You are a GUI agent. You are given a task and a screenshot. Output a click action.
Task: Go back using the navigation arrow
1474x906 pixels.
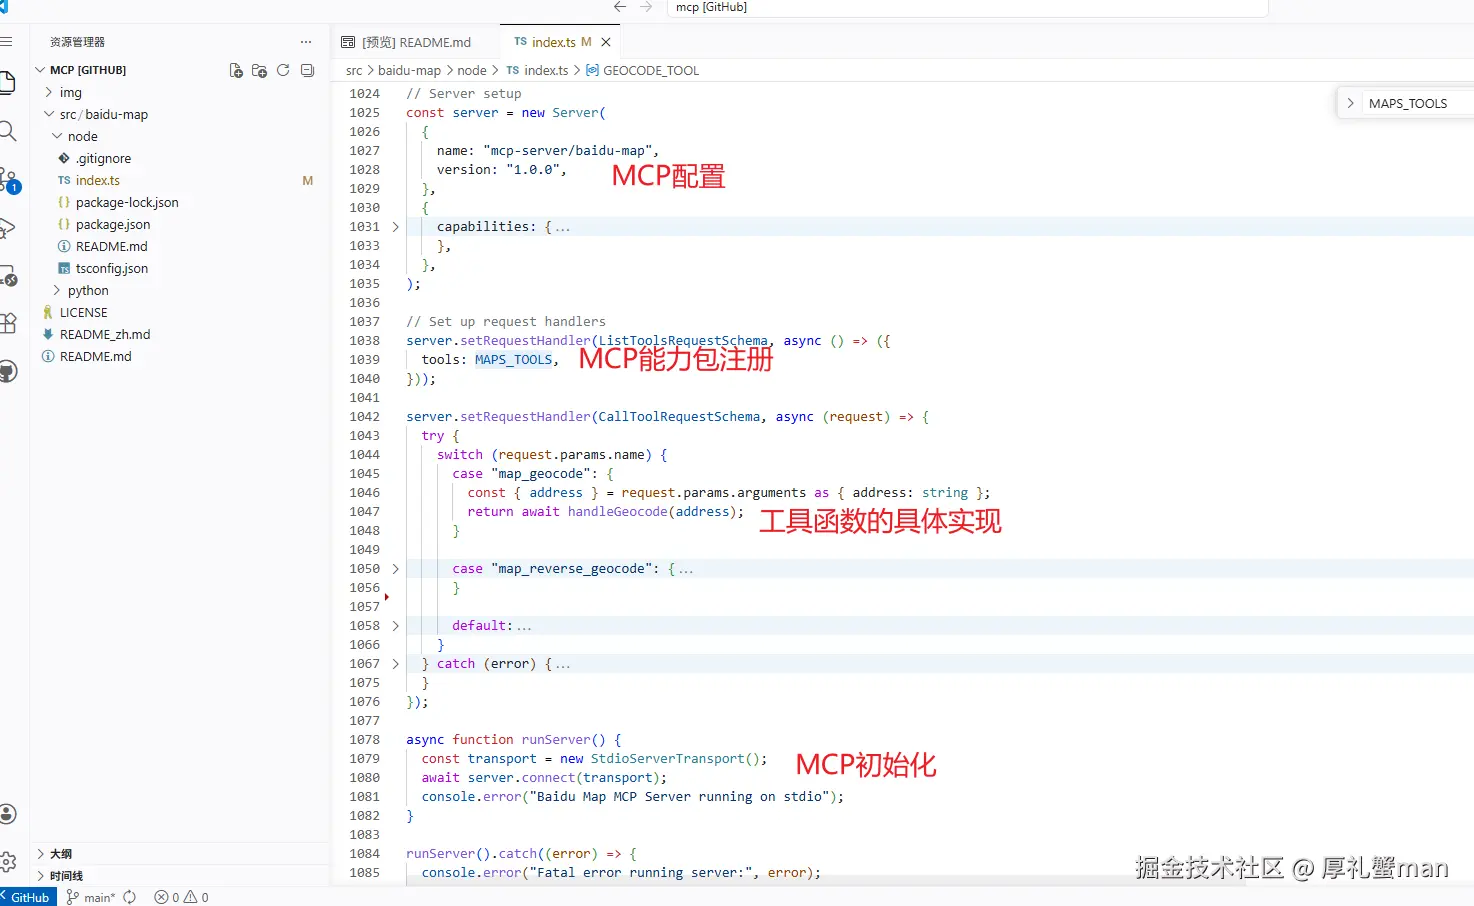click(x=620, y=7)
